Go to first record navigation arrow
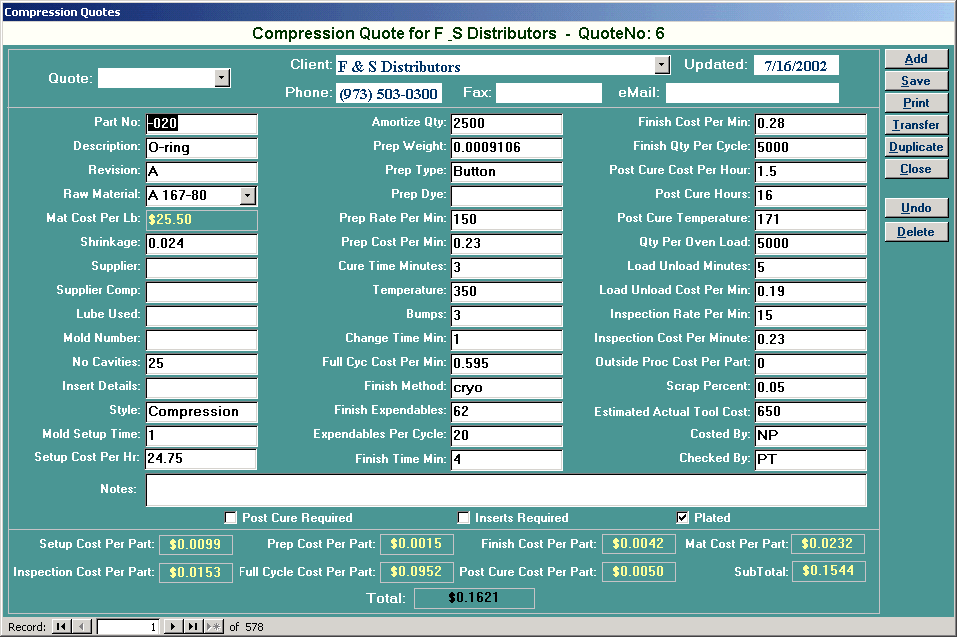 [x=61, y=627]
